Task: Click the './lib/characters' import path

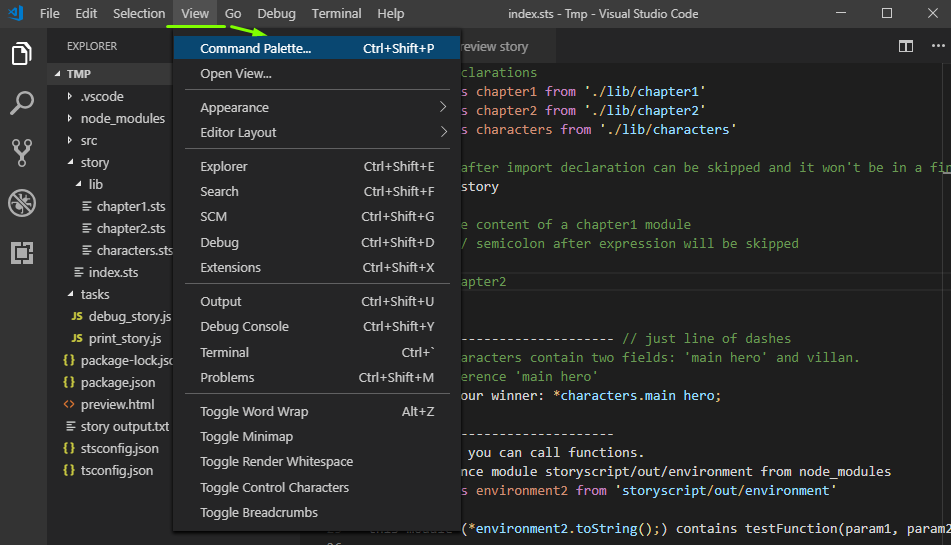Action: [668, 129]
